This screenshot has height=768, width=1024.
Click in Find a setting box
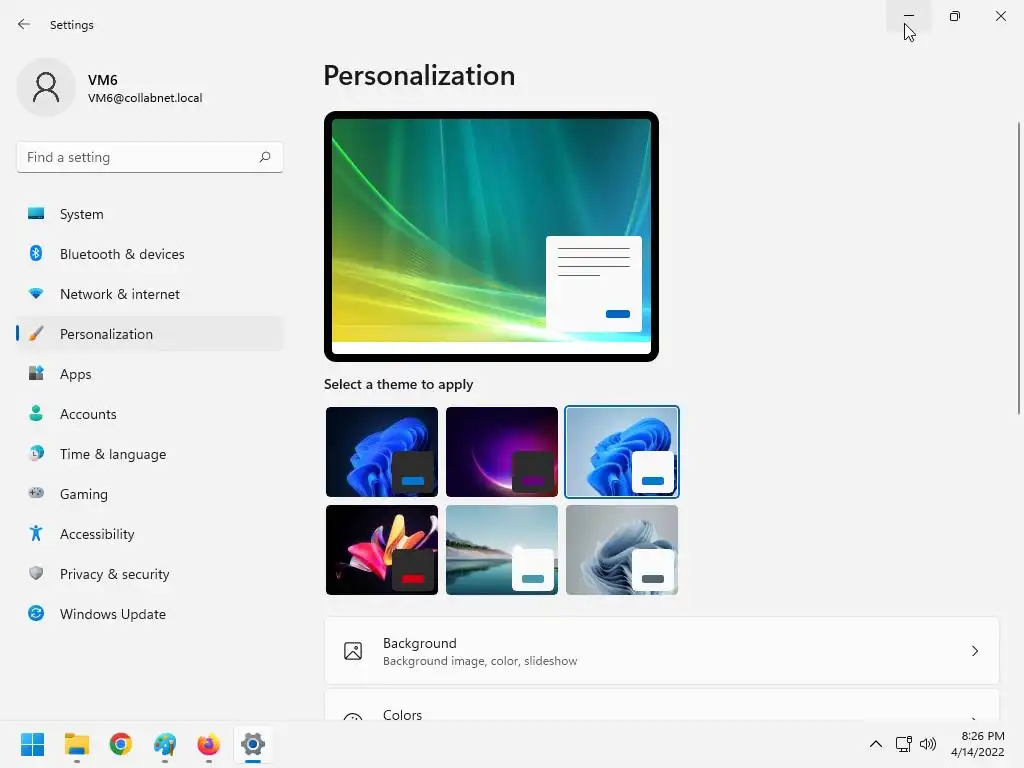(x=150, y=157)
